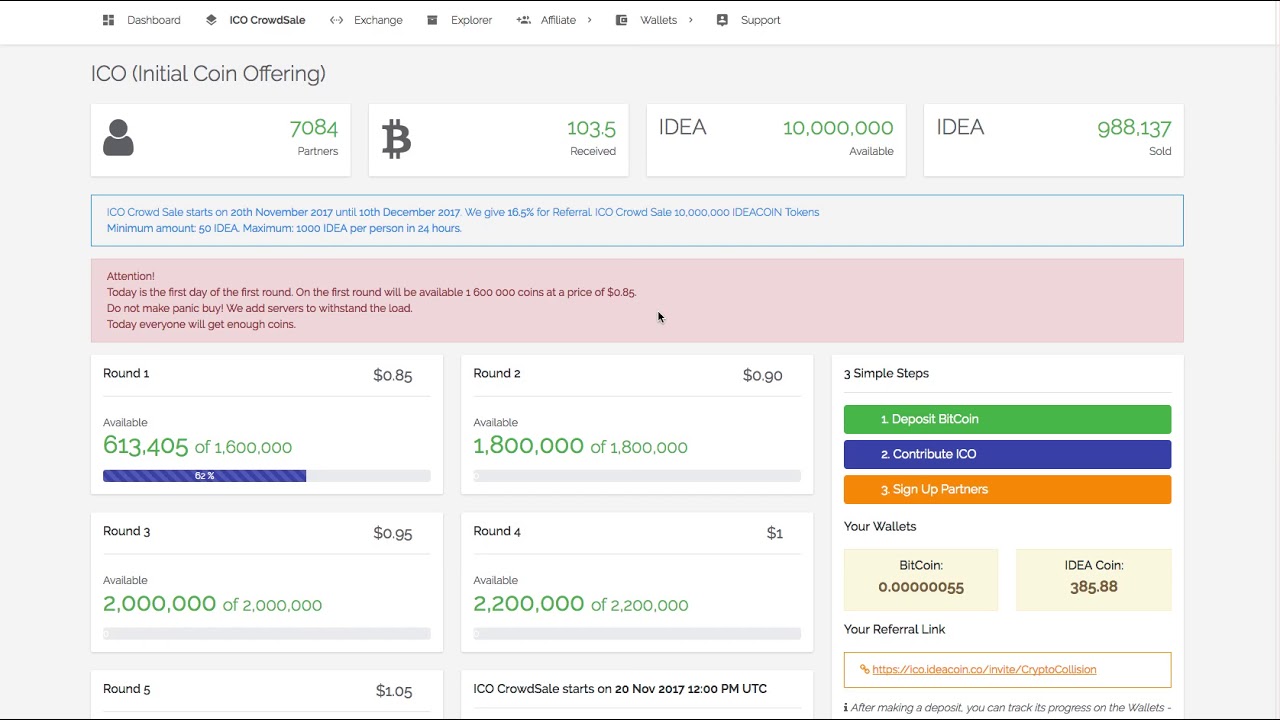The image size is (1280, 720).
Task: Go to the Exchange page
Action: pos(378,20)
